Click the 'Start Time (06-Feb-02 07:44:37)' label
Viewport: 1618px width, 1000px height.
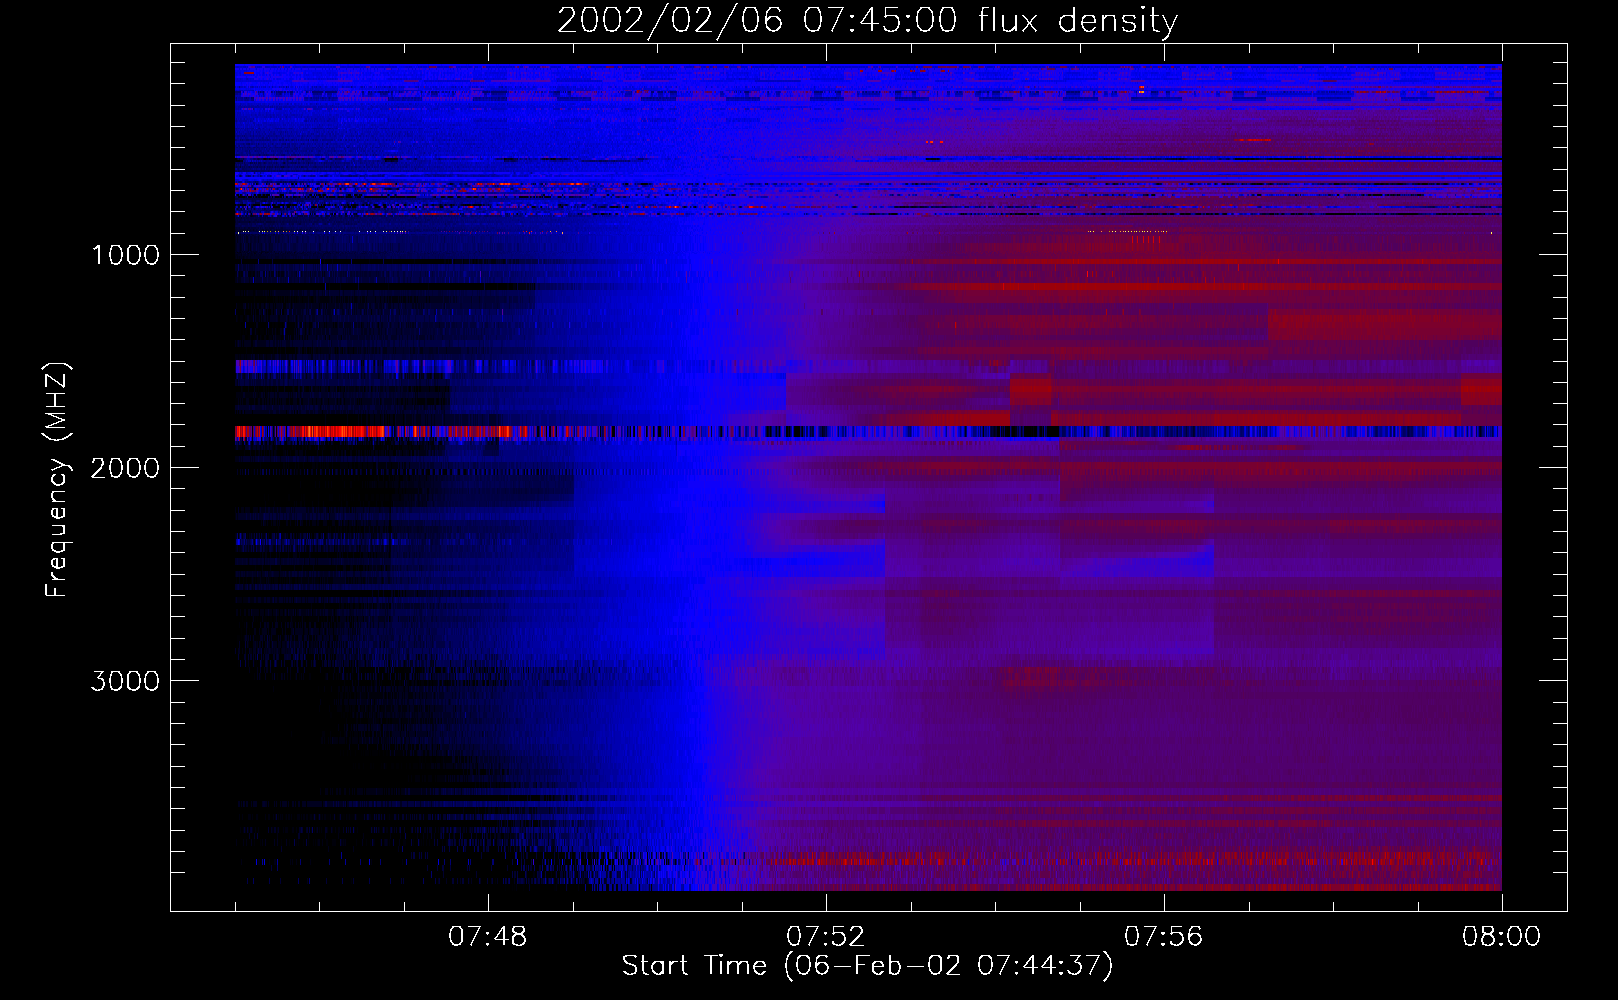867,966
